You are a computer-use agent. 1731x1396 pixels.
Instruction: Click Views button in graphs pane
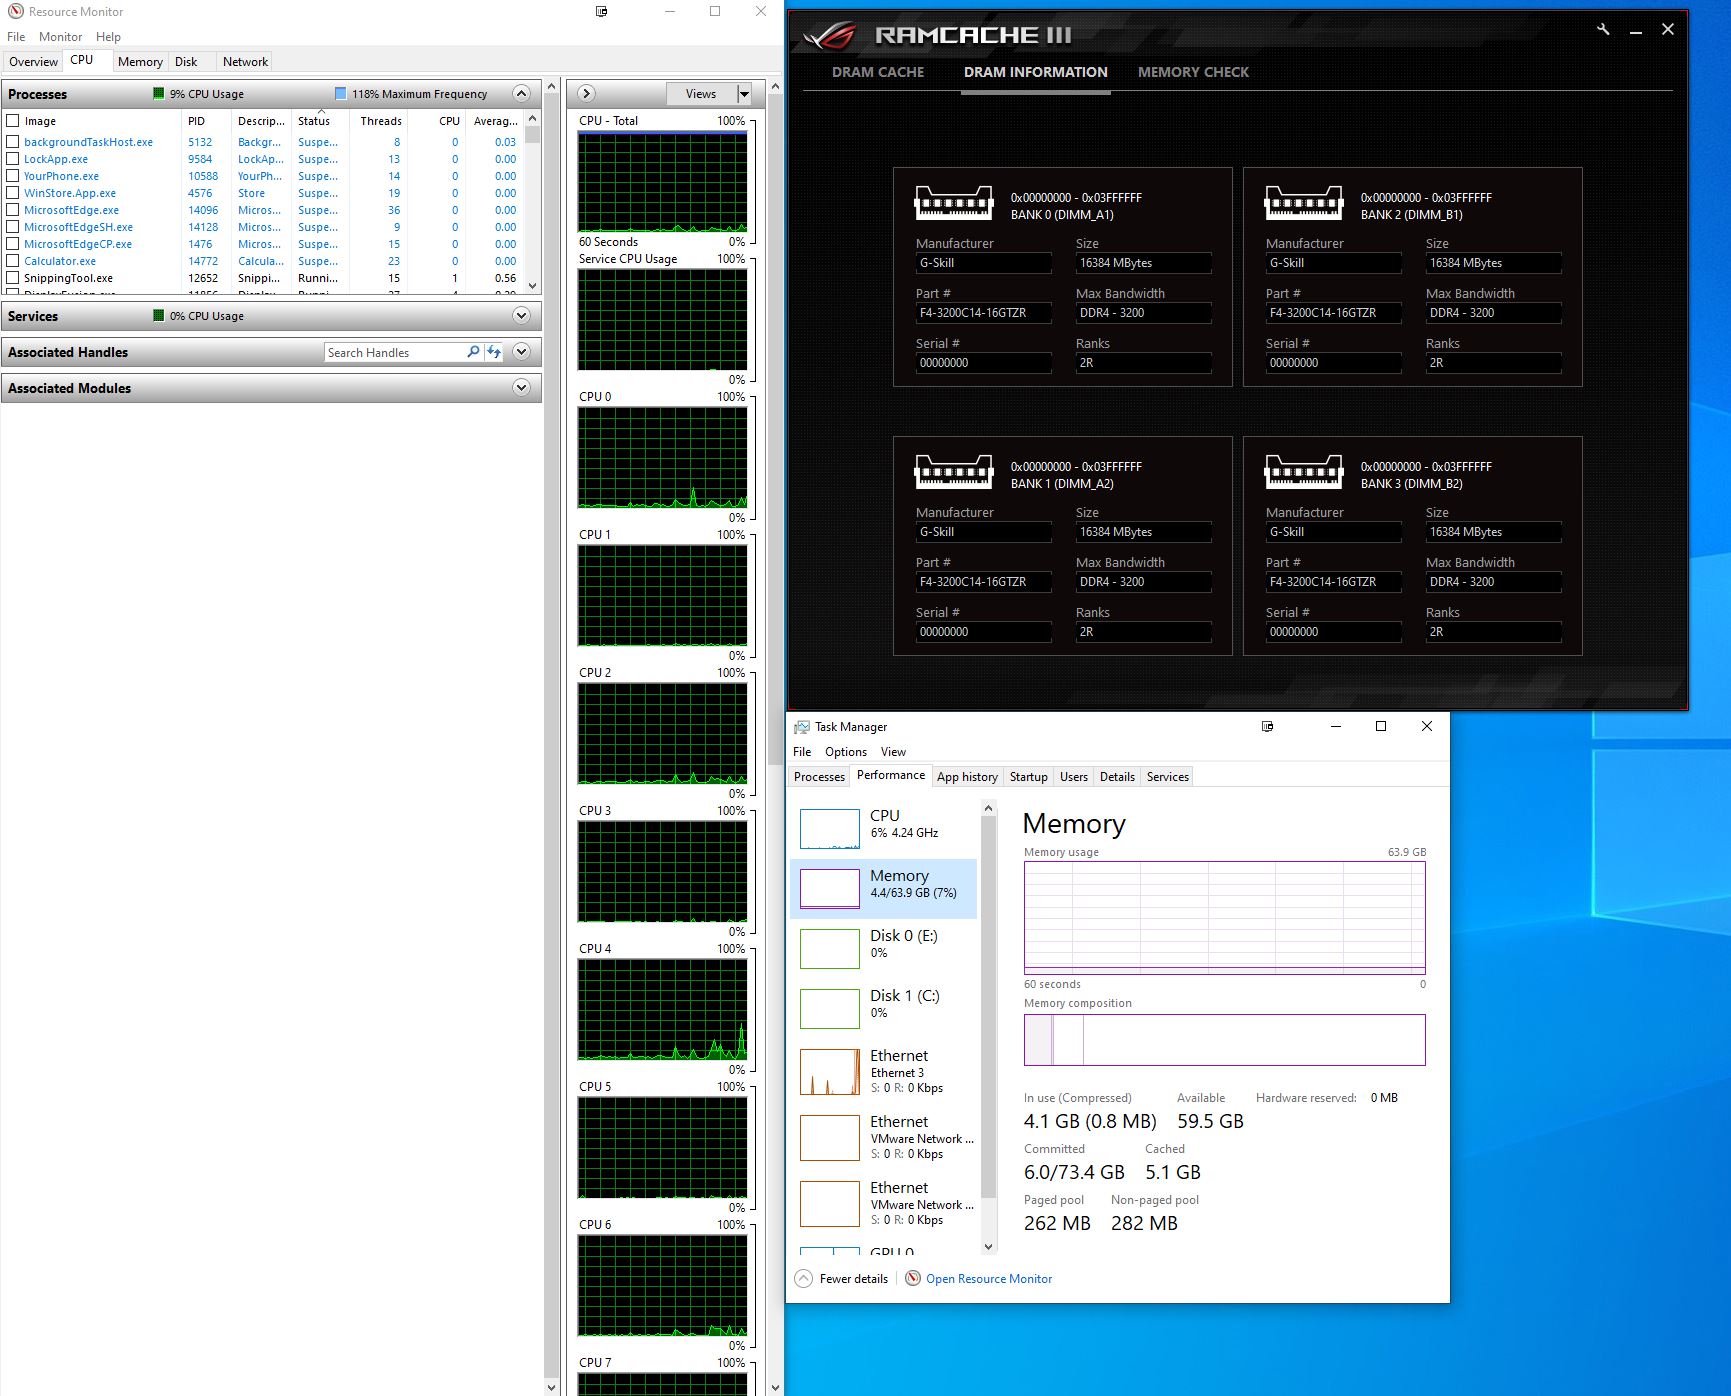701,94
